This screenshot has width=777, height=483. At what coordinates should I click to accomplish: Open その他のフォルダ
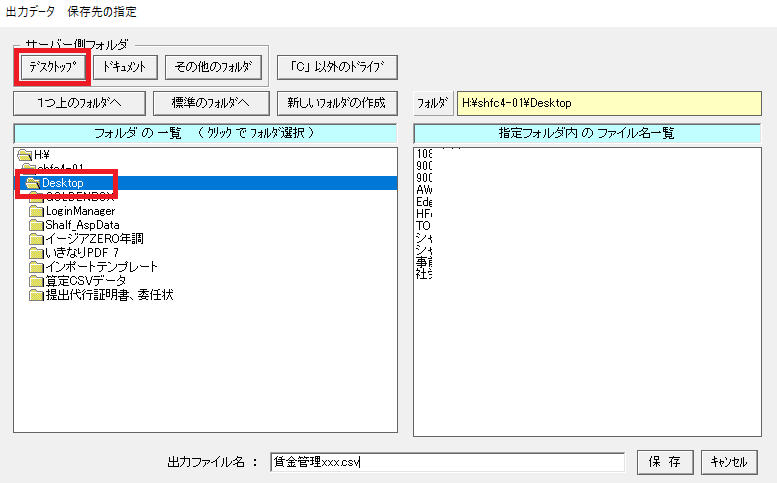(213, 67)
